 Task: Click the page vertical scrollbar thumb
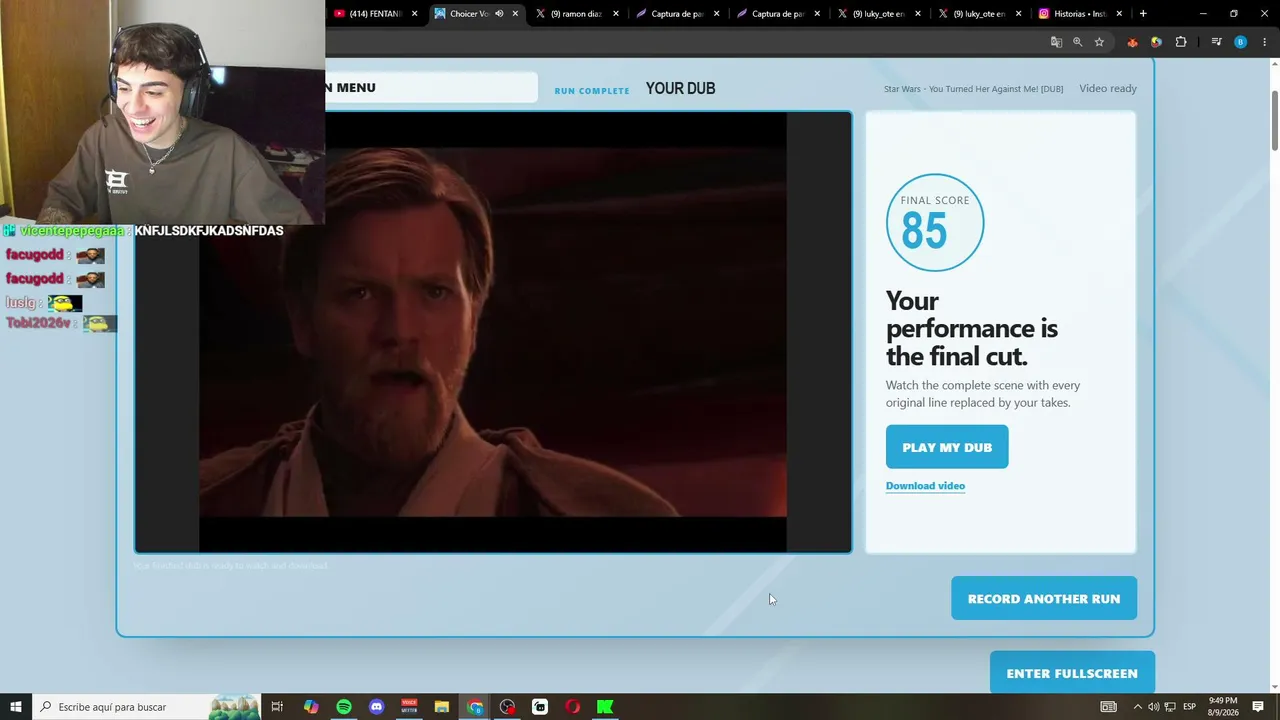coord(1274,121)
